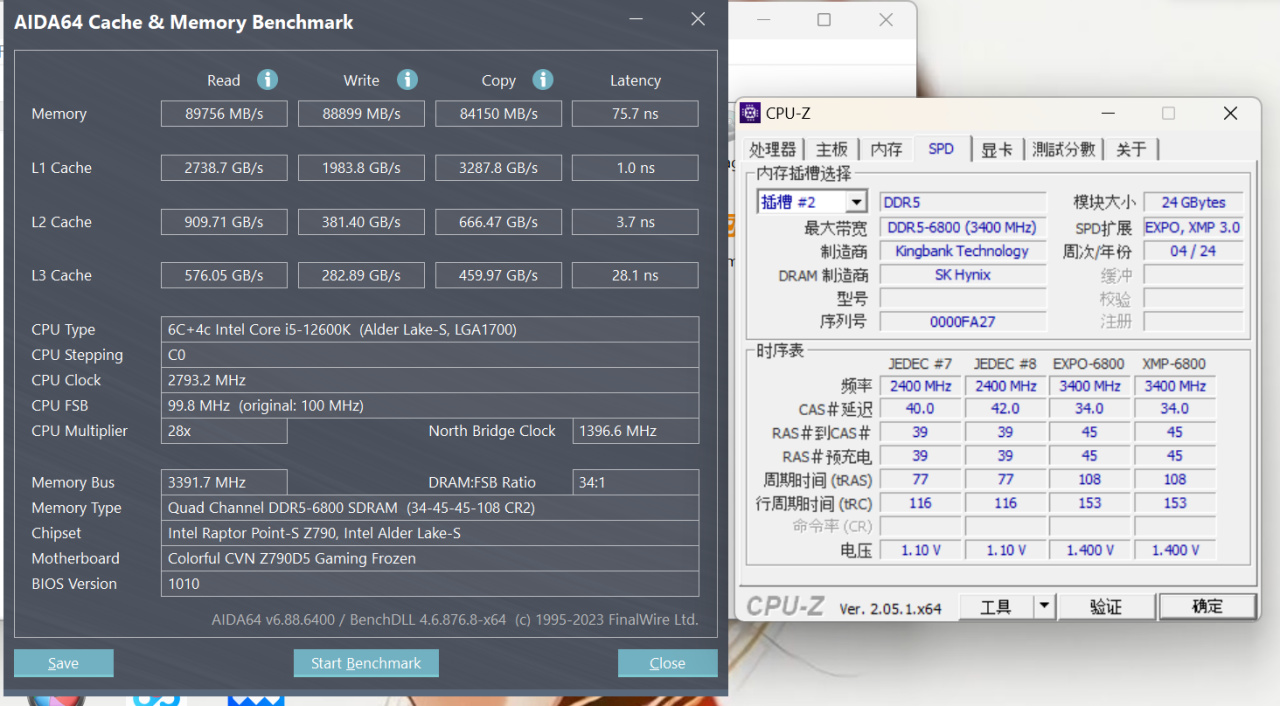Image resolution: width=1280 pixels, height=706 pixels.
Task: Click the Read info icon
Action: pos(267,80)
